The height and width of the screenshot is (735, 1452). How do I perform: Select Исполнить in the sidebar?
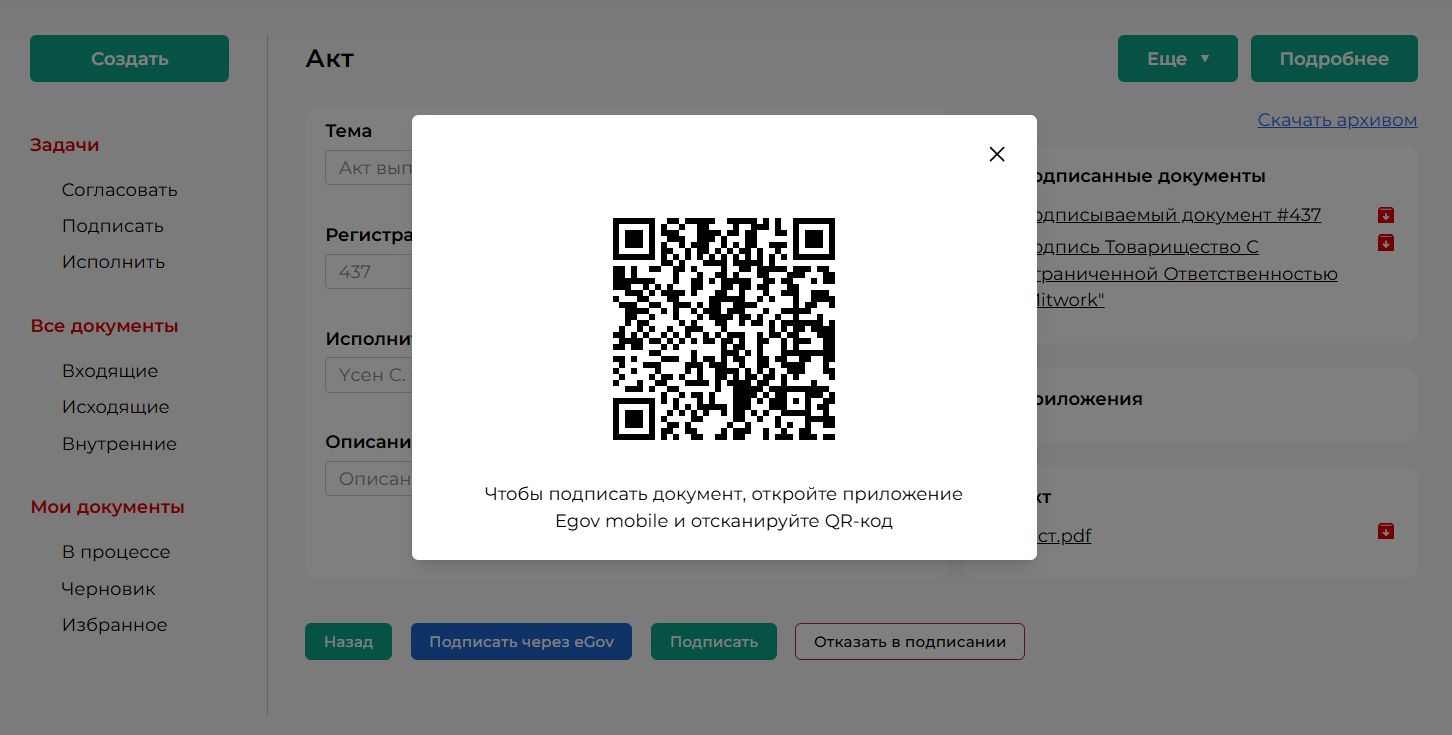[x=114, y=262]
